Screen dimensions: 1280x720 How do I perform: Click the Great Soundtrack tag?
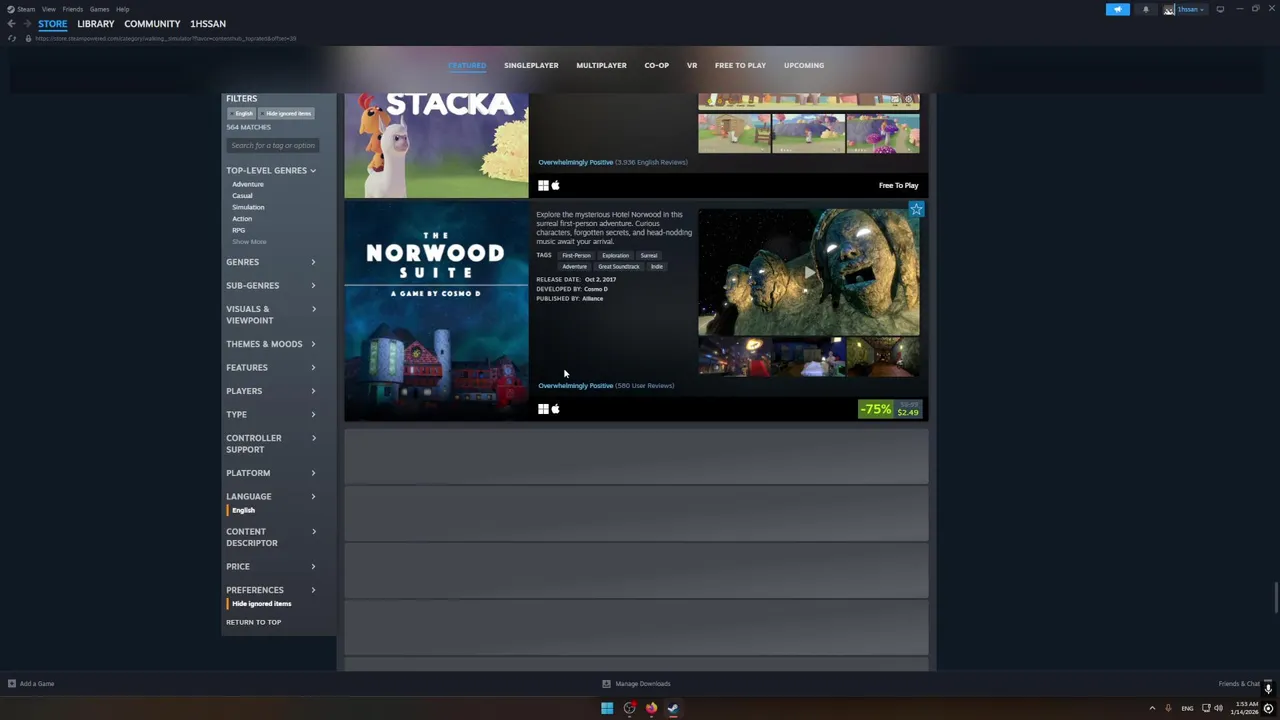point(619,267)
